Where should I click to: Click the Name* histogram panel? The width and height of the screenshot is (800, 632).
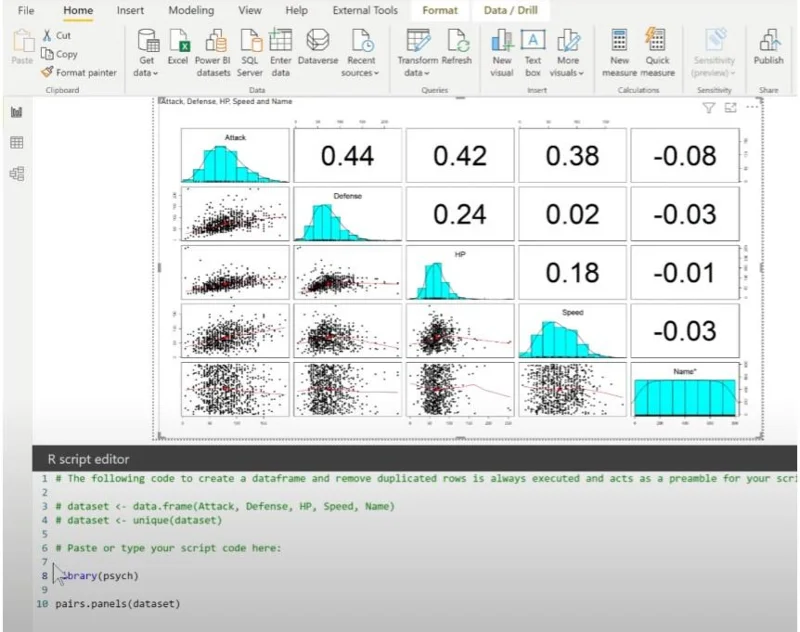click(685, 389)
